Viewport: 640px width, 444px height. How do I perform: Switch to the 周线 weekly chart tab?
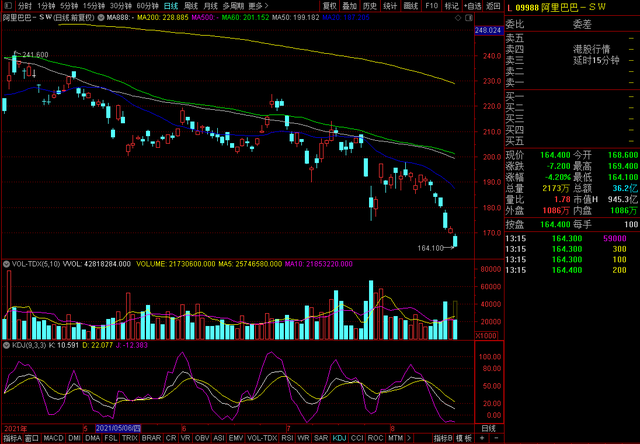pos(191,6)
